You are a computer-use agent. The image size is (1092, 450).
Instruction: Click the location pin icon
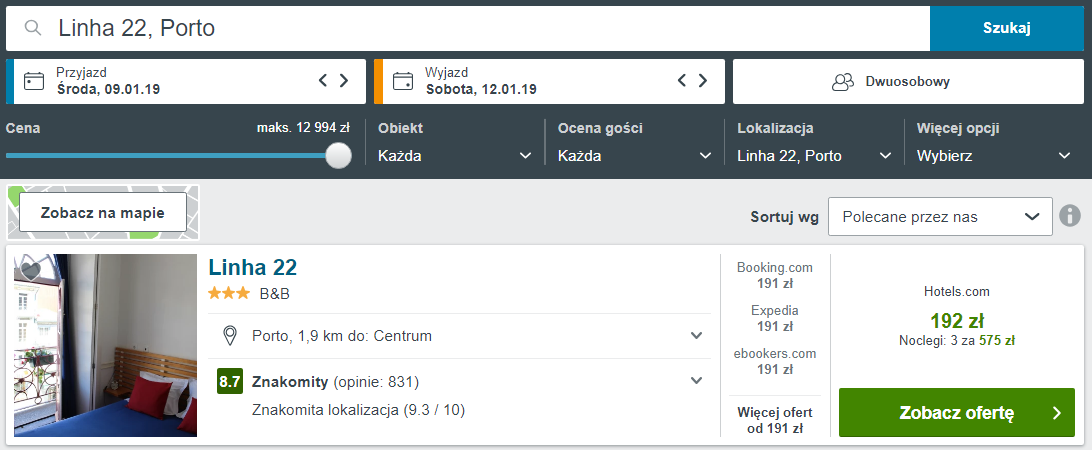tap(229, 336)
